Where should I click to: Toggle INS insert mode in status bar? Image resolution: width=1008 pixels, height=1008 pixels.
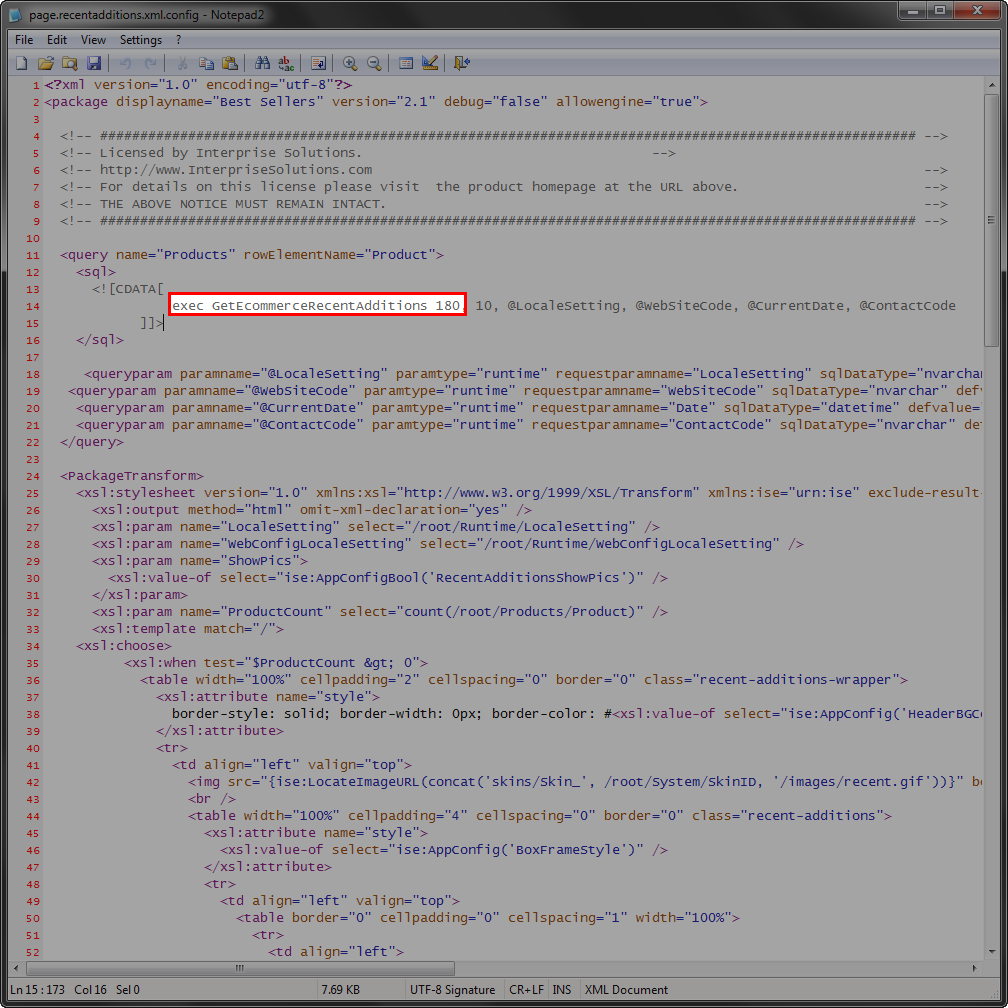[x=562, y=990]
